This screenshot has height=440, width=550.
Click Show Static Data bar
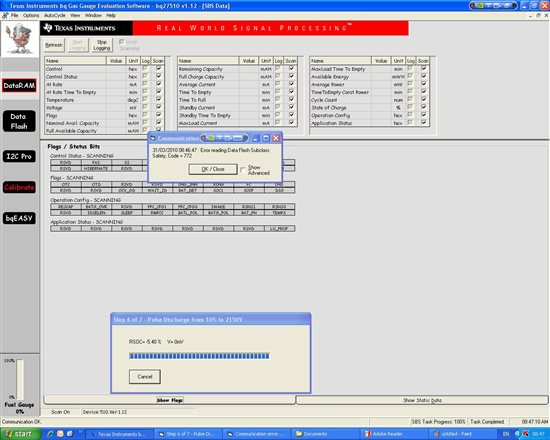[422, 400]
